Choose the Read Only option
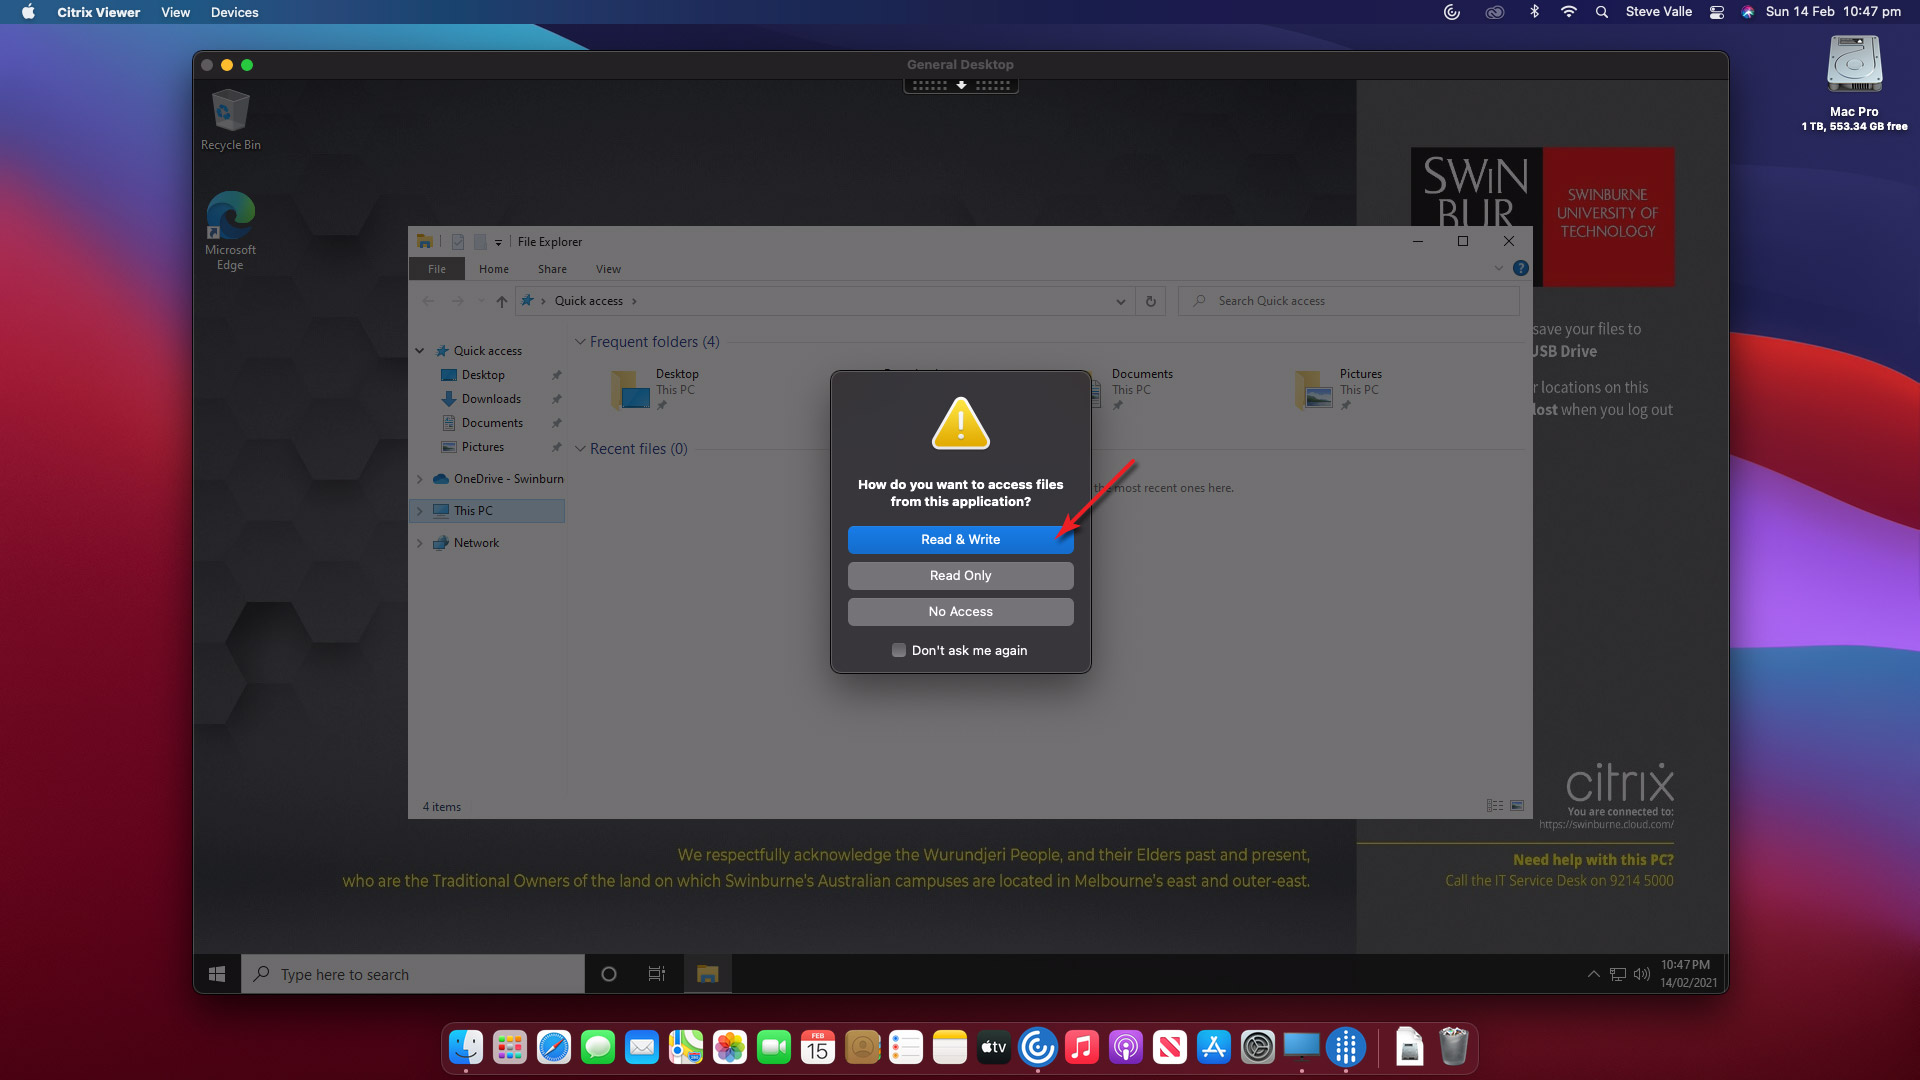The image size is (1920, 1080). tap(960, 575)
